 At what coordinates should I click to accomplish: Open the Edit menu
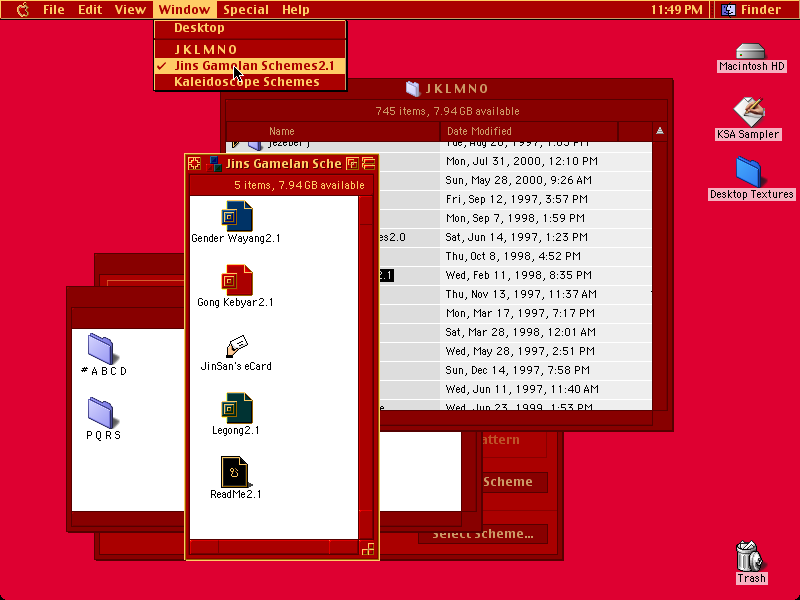coord(90,9)
